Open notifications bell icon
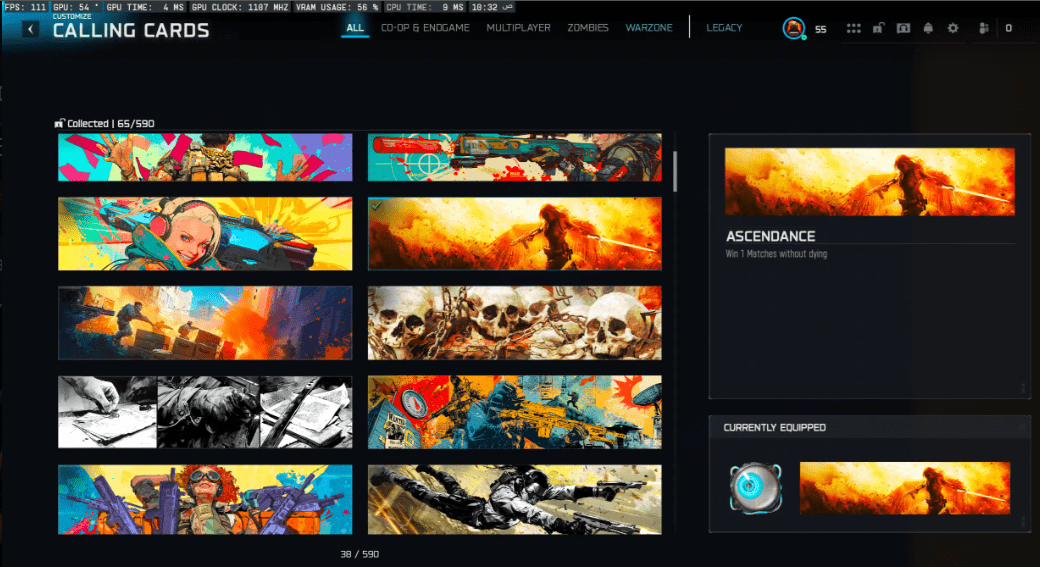Image resolution: width=1040 pixels, height=567 pixels. (927, 28)
